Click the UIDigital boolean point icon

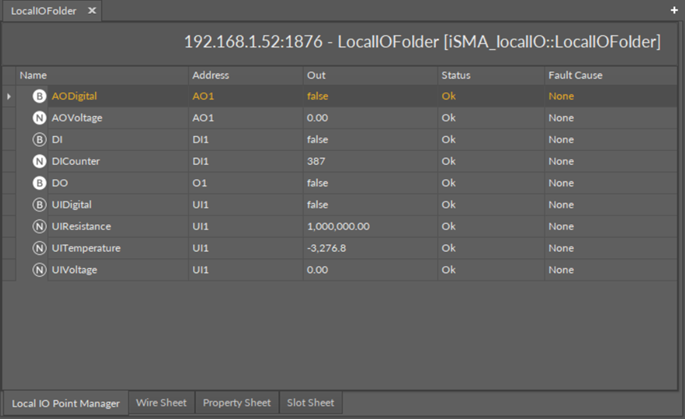(x=39, y=205)
